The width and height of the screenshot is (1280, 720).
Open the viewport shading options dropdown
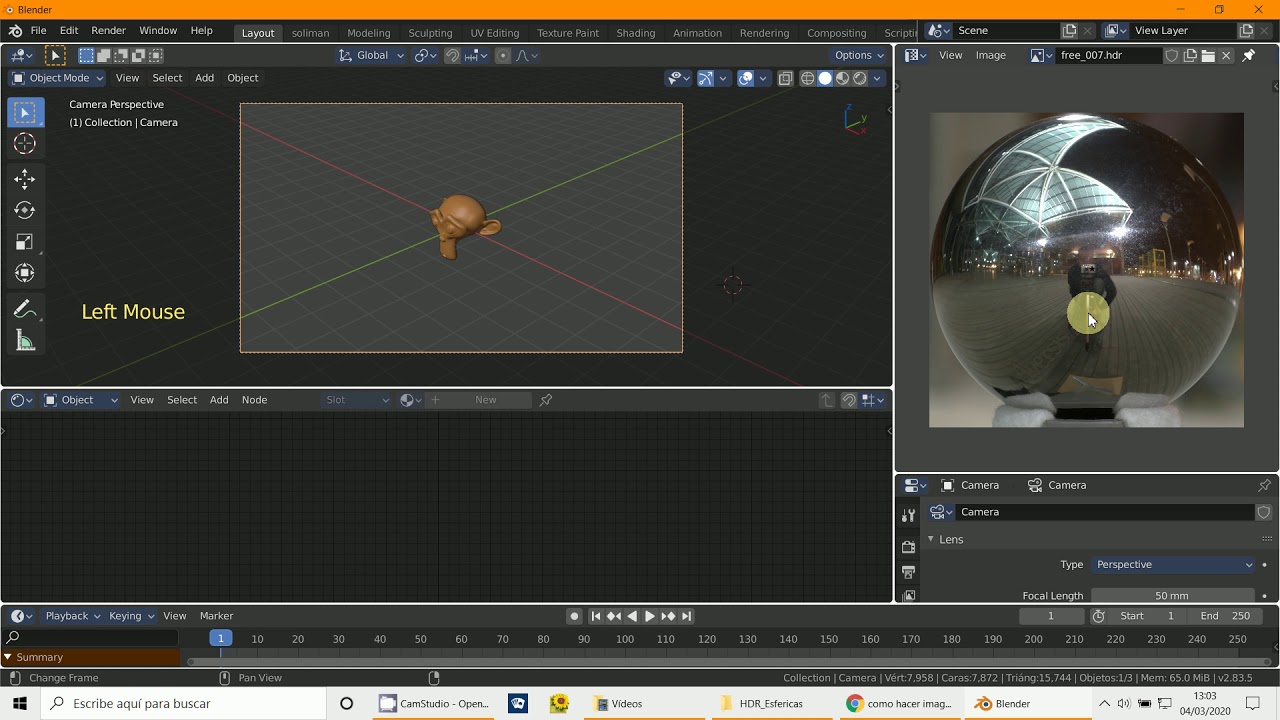877,78
